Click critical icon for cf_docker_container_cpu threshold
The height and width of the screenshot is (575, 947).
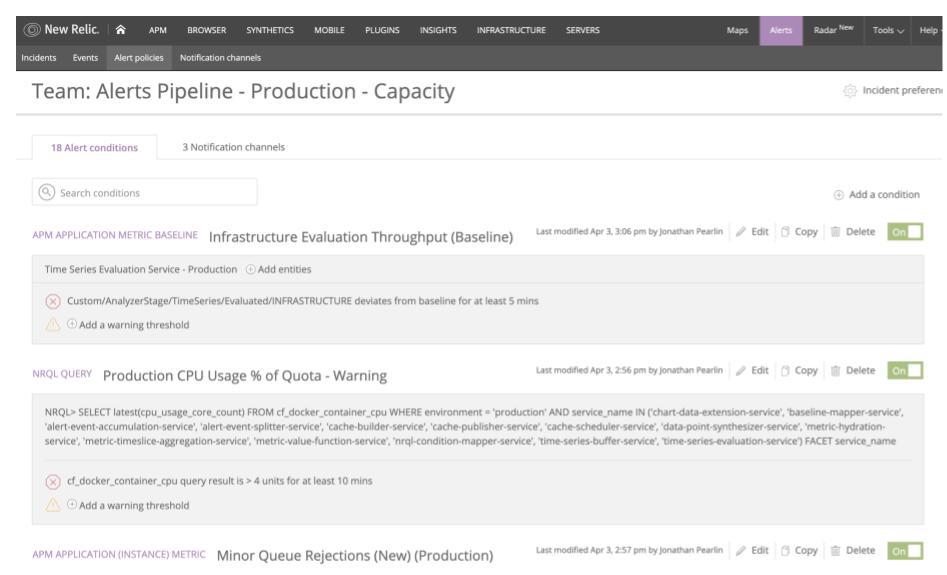coord(53,481)
